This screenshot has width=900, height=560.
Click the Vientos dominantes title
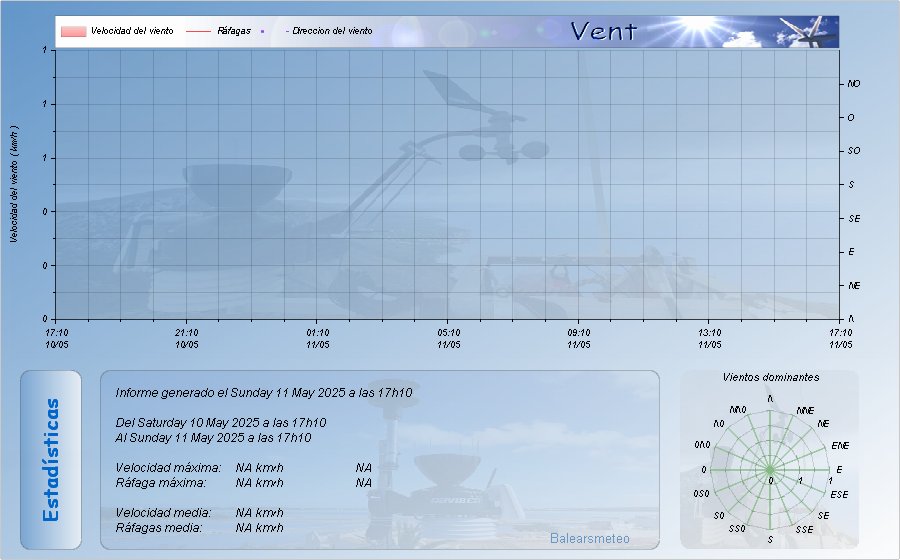pyautogui.click(x=770, y=377)
